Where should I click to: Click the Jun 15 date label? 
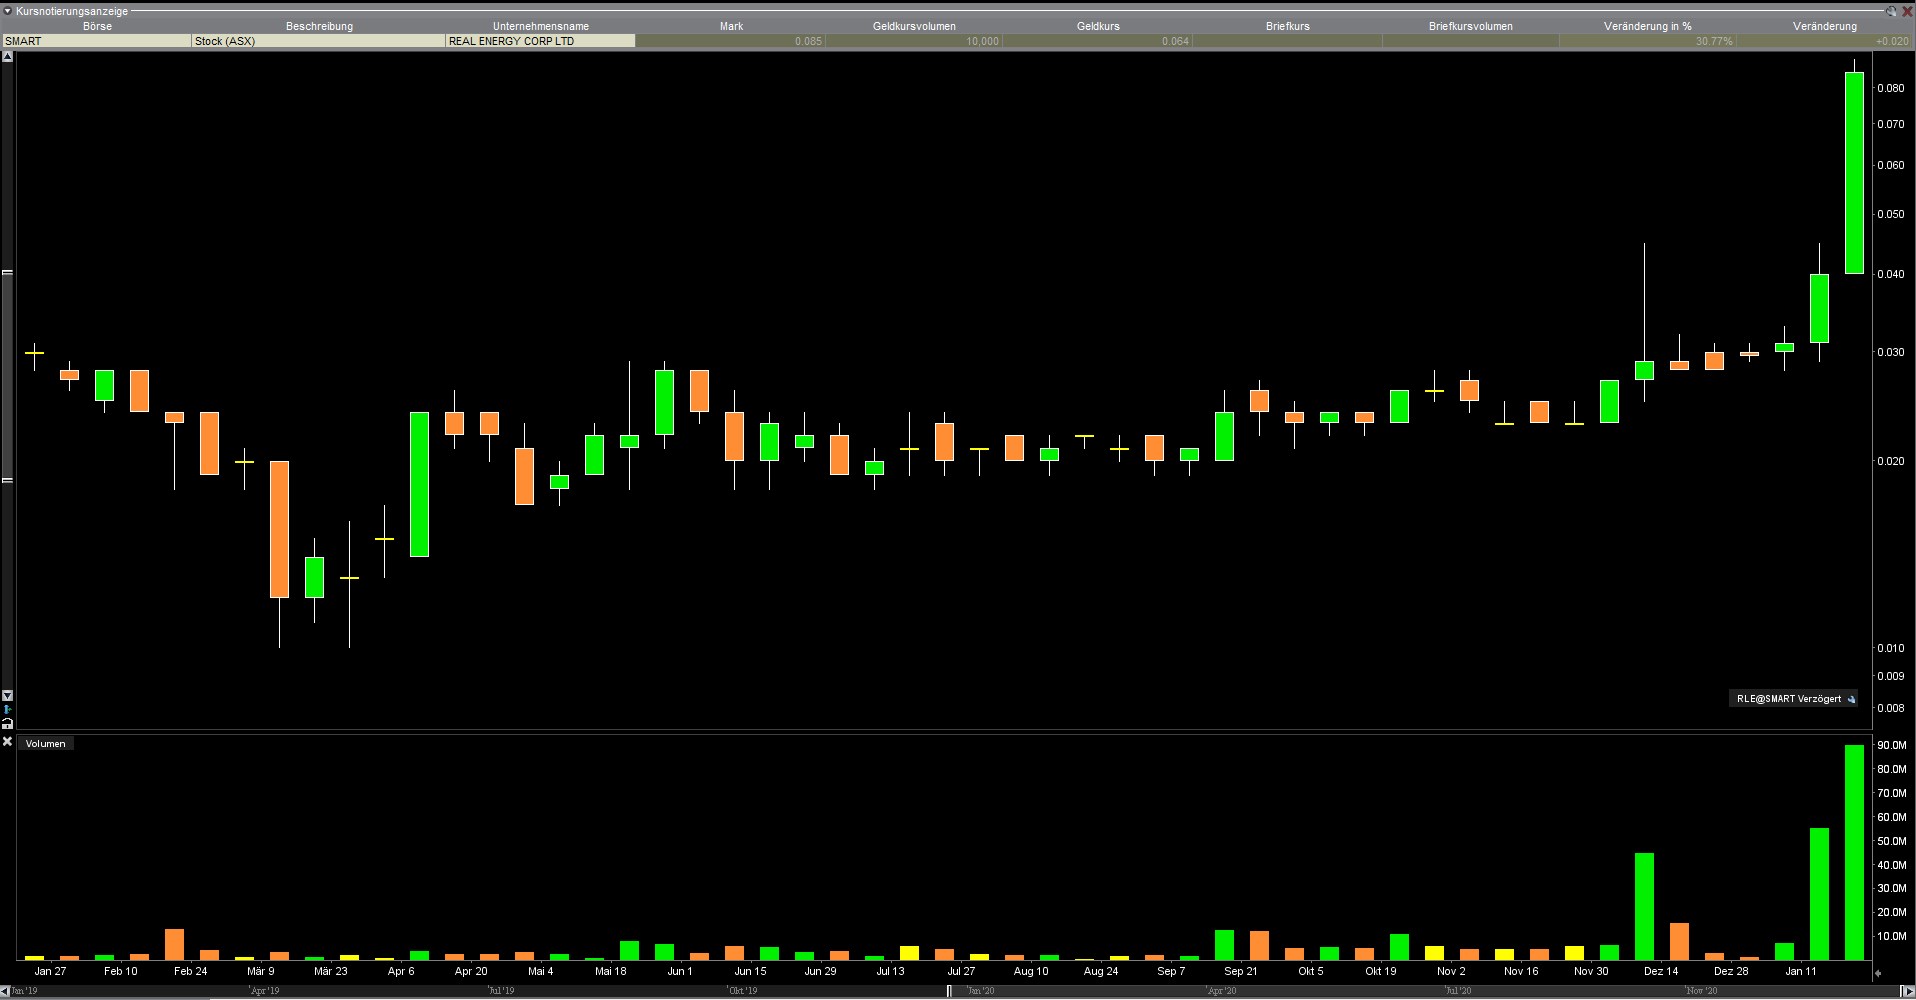750,971
